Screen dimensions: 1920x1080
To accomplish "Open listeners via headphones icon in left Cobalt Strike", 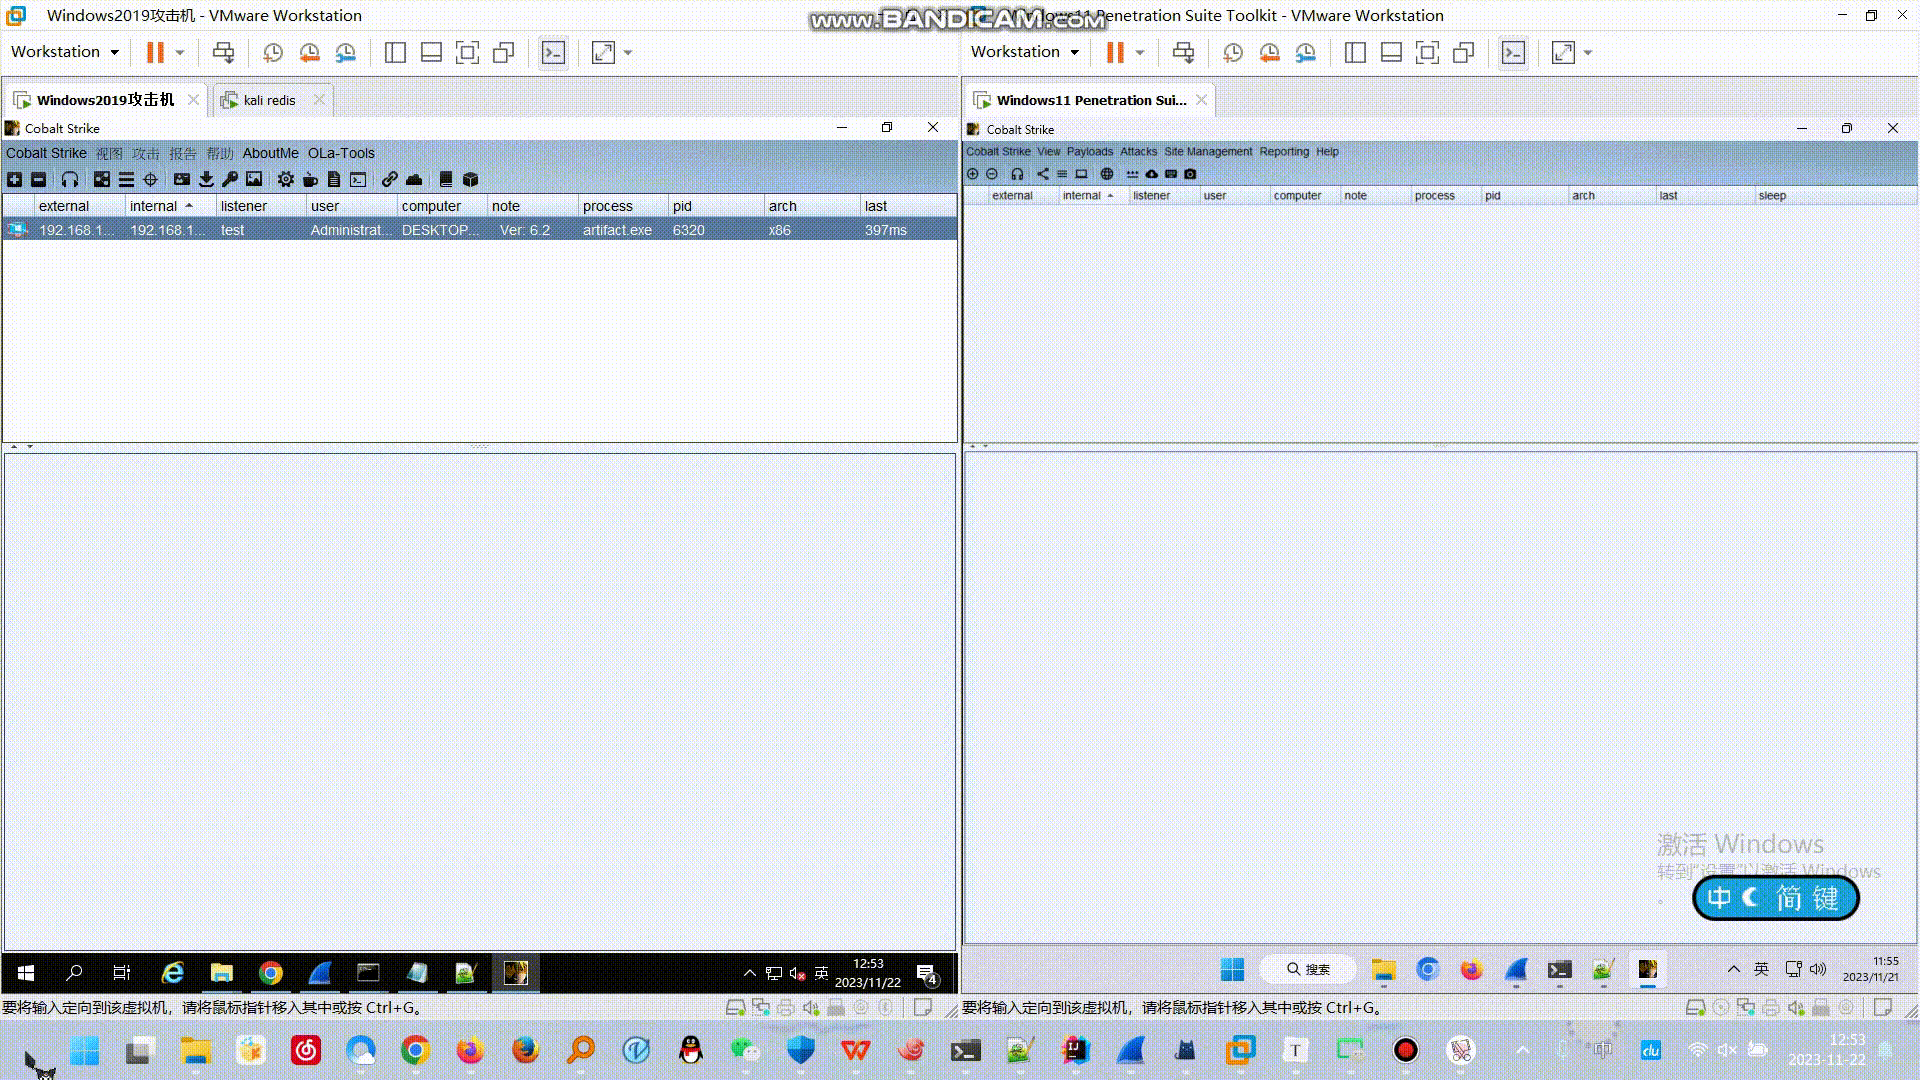I will coord(70,180).
